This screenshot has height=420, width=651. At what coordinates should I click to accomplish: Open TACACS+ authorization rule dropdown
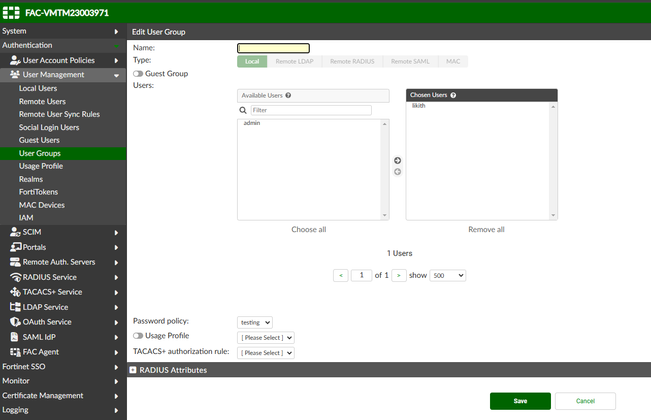pyautogui.click(x=266, y=353)
